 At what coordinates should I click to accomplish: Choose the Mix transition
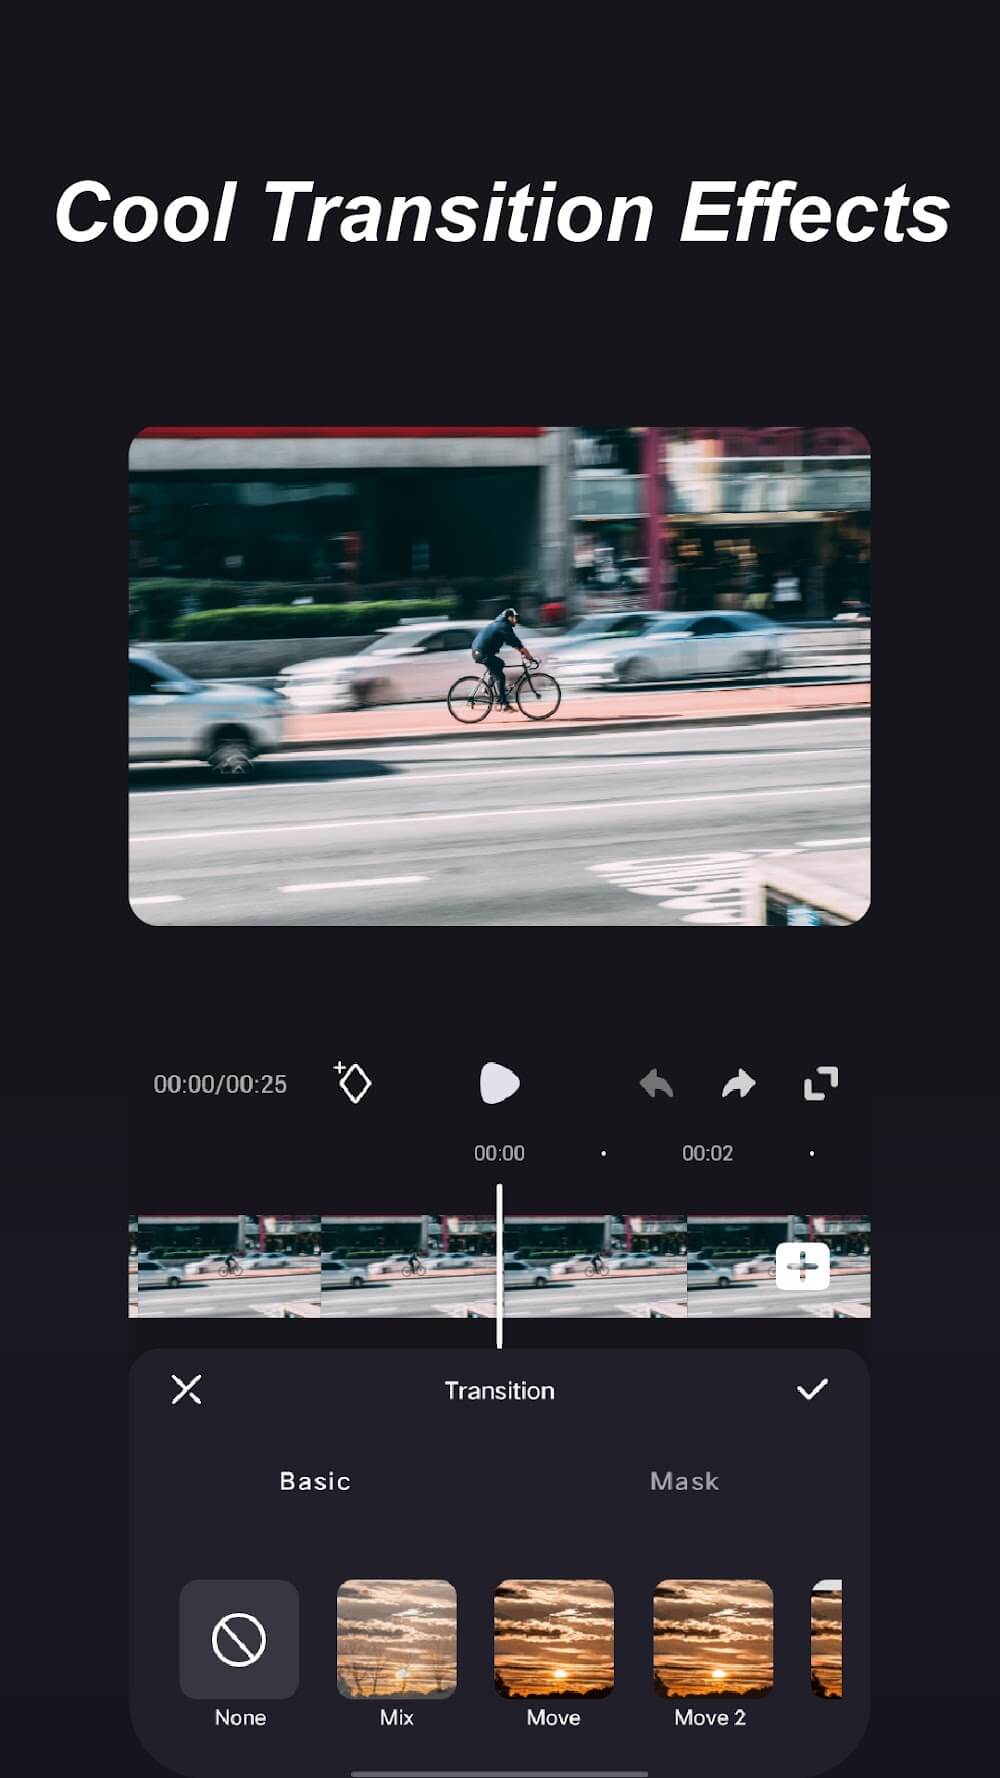[x=397, y=1639]
